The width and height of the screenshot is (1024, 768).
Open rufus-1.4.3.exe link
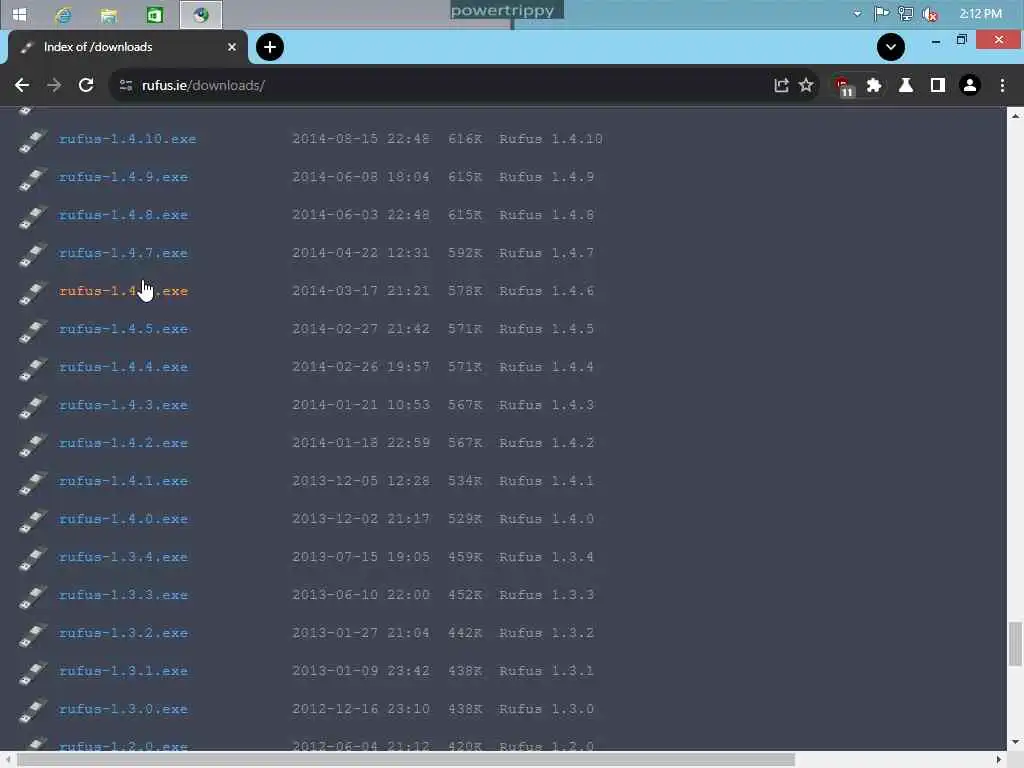(123, 405)
